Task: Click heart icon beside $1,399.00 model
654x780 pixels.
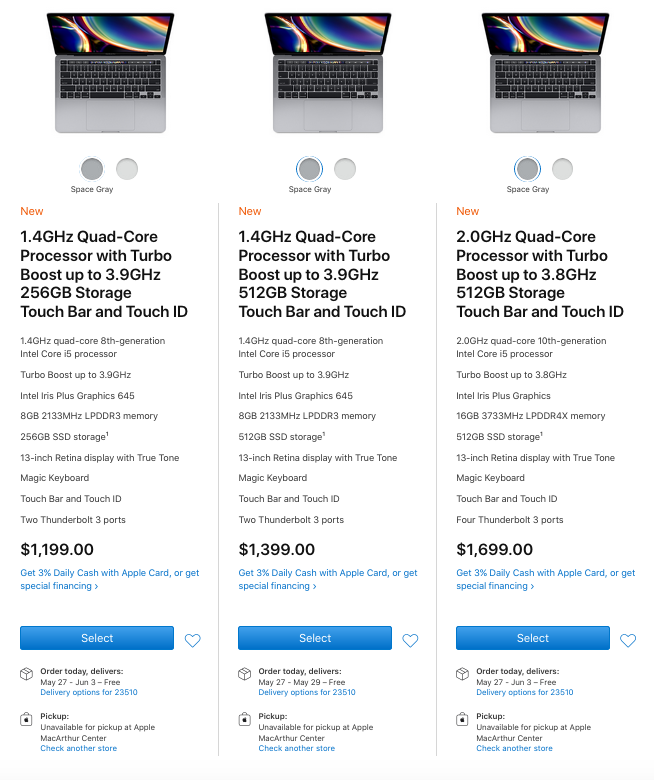Action: (410, 640)
